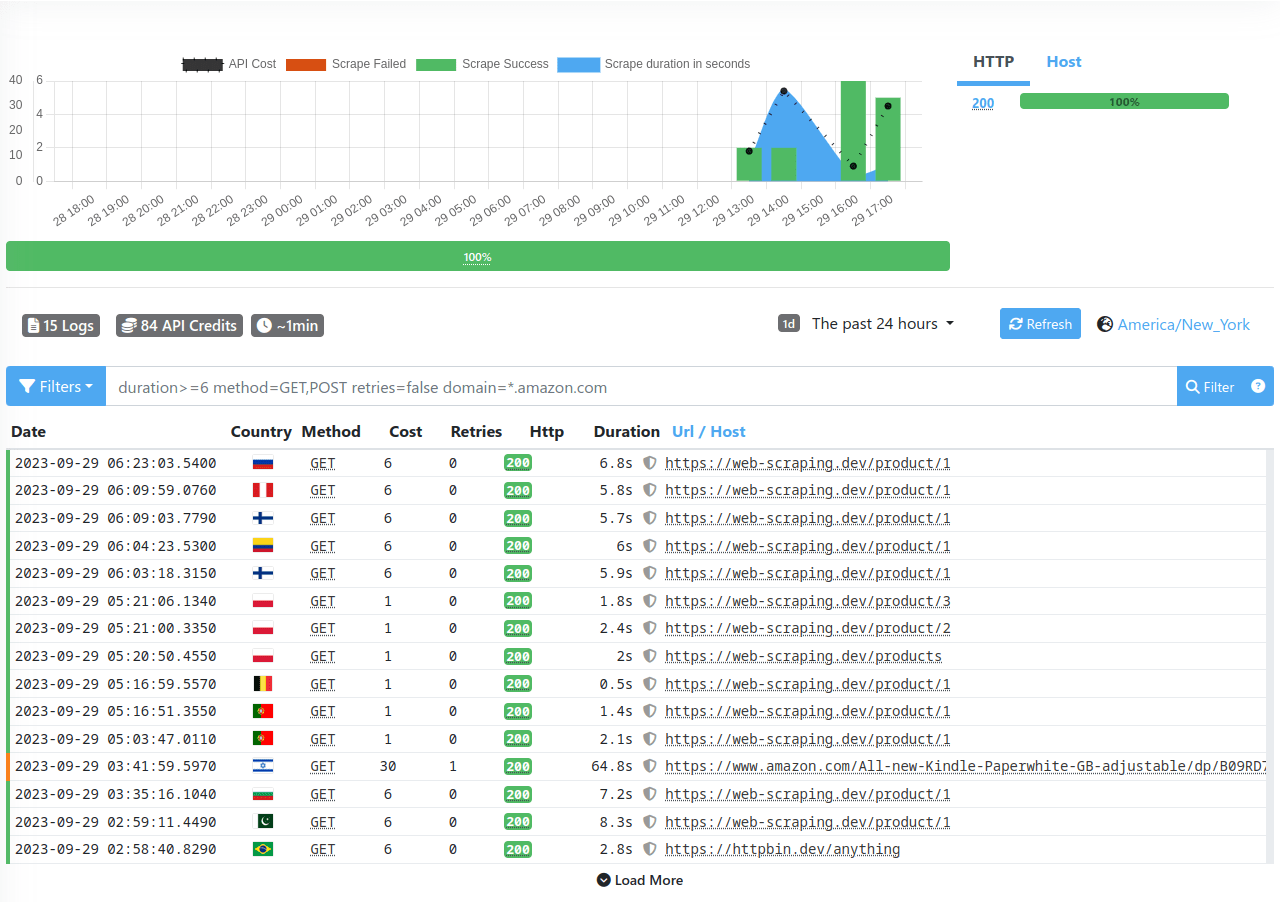The height and width of the screenshot is (902, 1280).
Task: Click the globe icon beside America/New_York
Action: 1105,323
